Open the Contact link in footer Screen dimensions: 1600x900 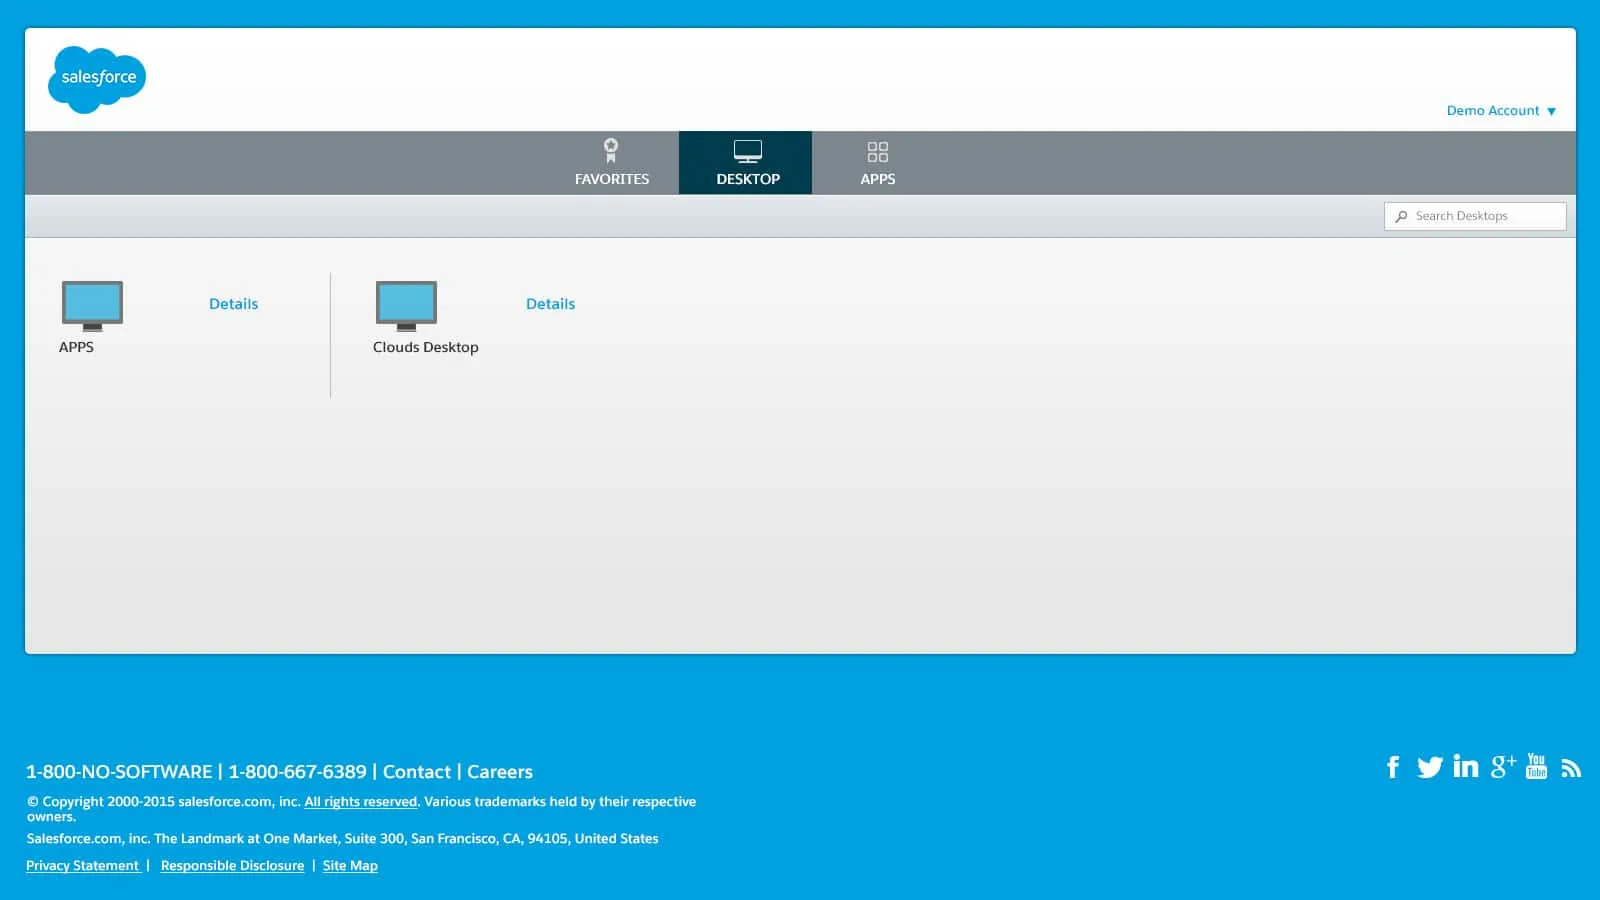point(417,772)
